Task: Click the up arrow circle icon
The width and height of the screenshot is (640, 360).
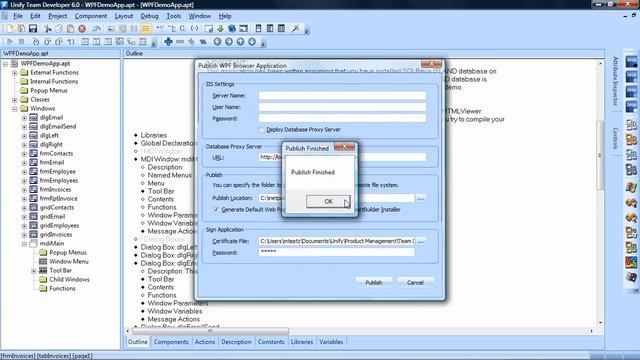Action: [x=240, y=42]
